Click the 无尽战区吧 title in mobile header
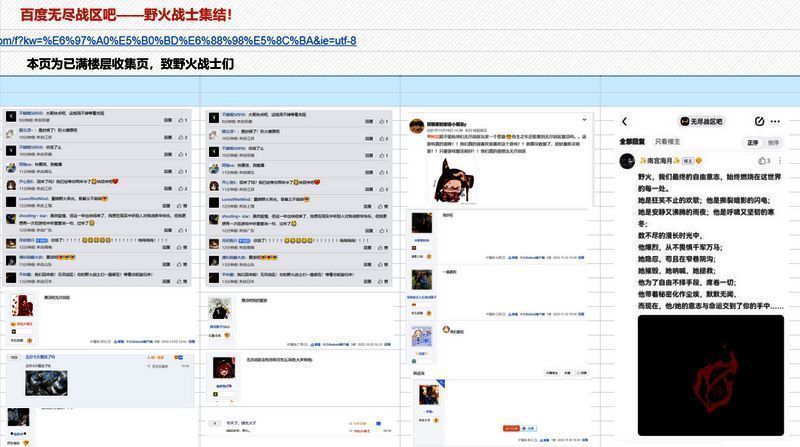Screen dimensions: 800x447 pyautogui.click(x=706, y=121)
